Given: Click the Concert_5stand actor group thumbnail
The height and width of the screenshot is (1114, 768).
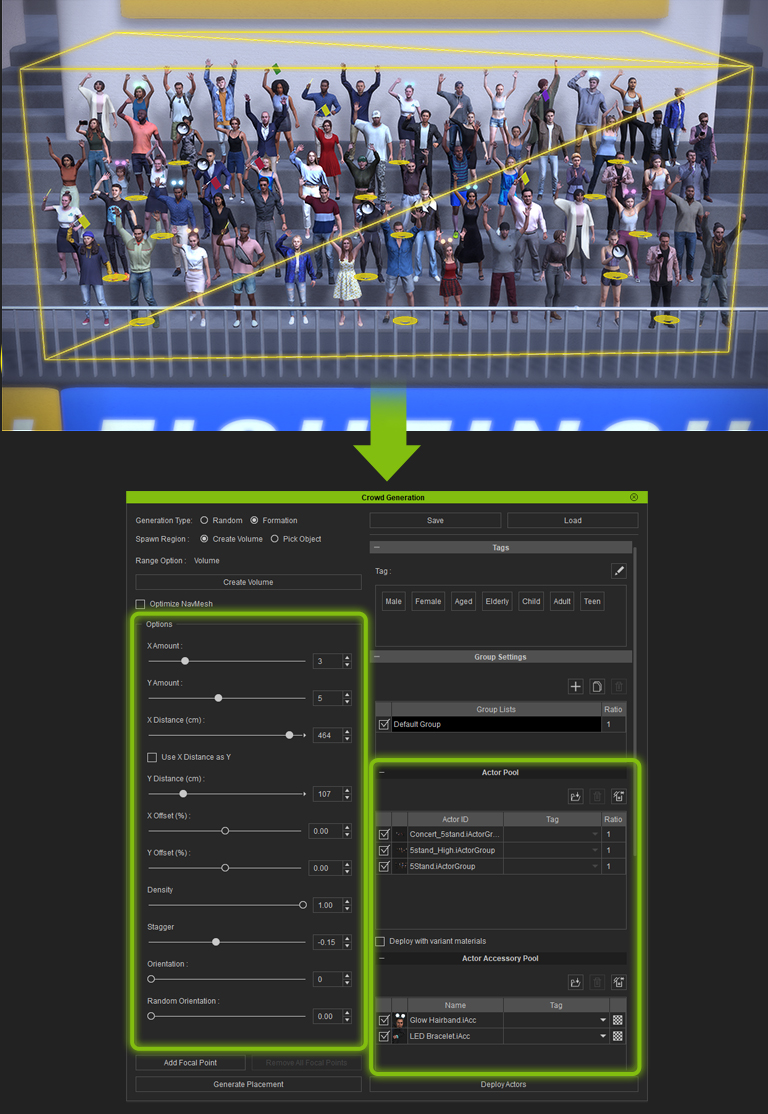Looking at the screenshot, I should [400, 833].
